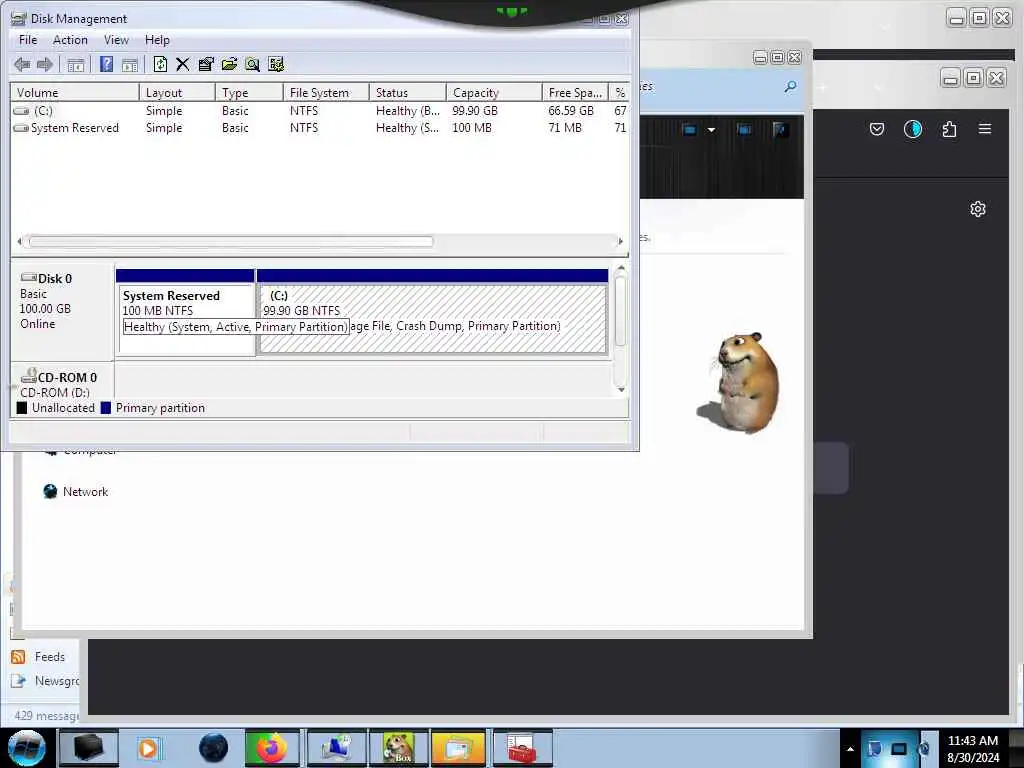Sort by the Status column header
The height and width of the screenshot is (768, 1024).
[408, 93]
